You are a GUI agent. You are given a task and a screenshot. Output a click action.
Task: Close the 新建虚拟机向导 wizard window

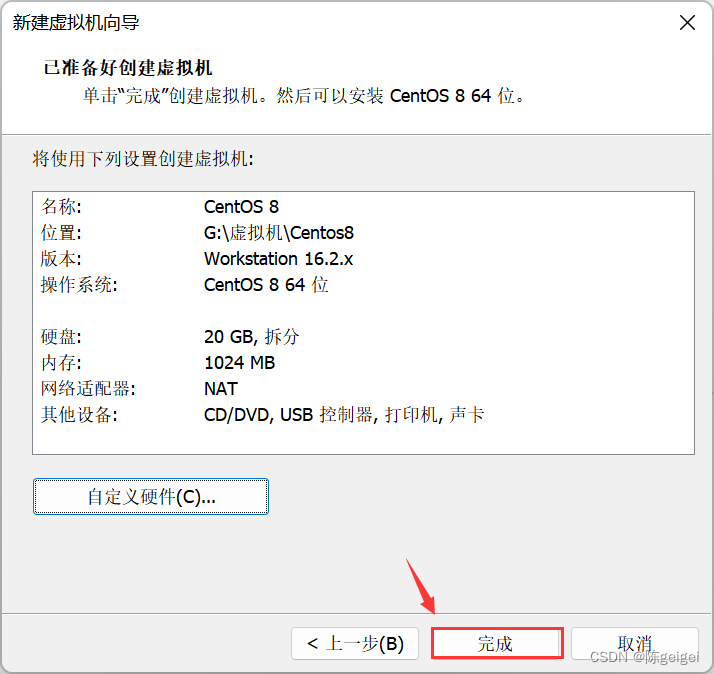[687, 22]
